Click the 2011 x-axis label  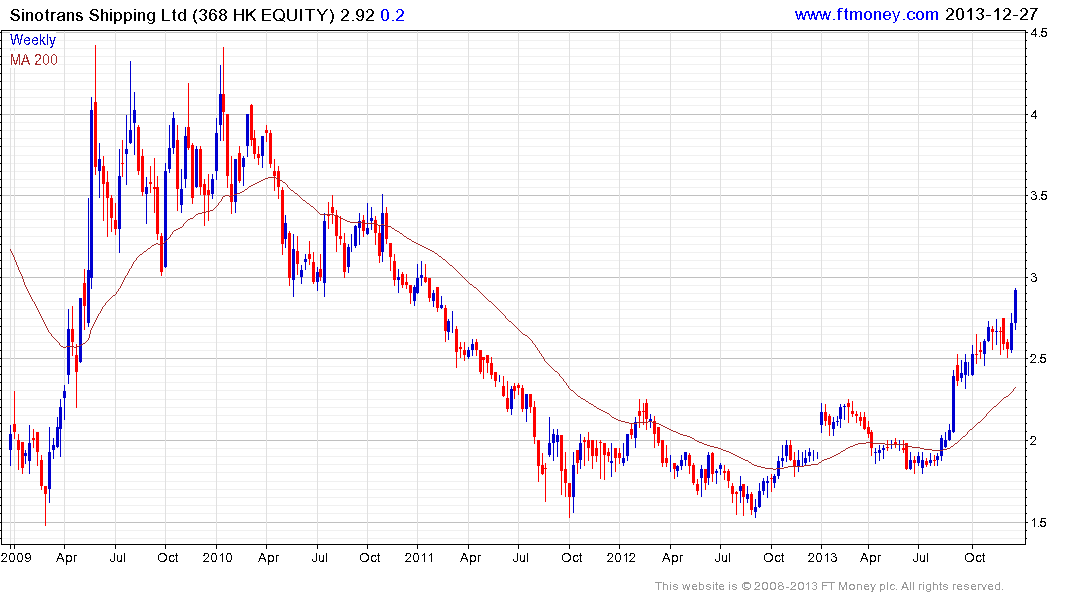(419, 557)
